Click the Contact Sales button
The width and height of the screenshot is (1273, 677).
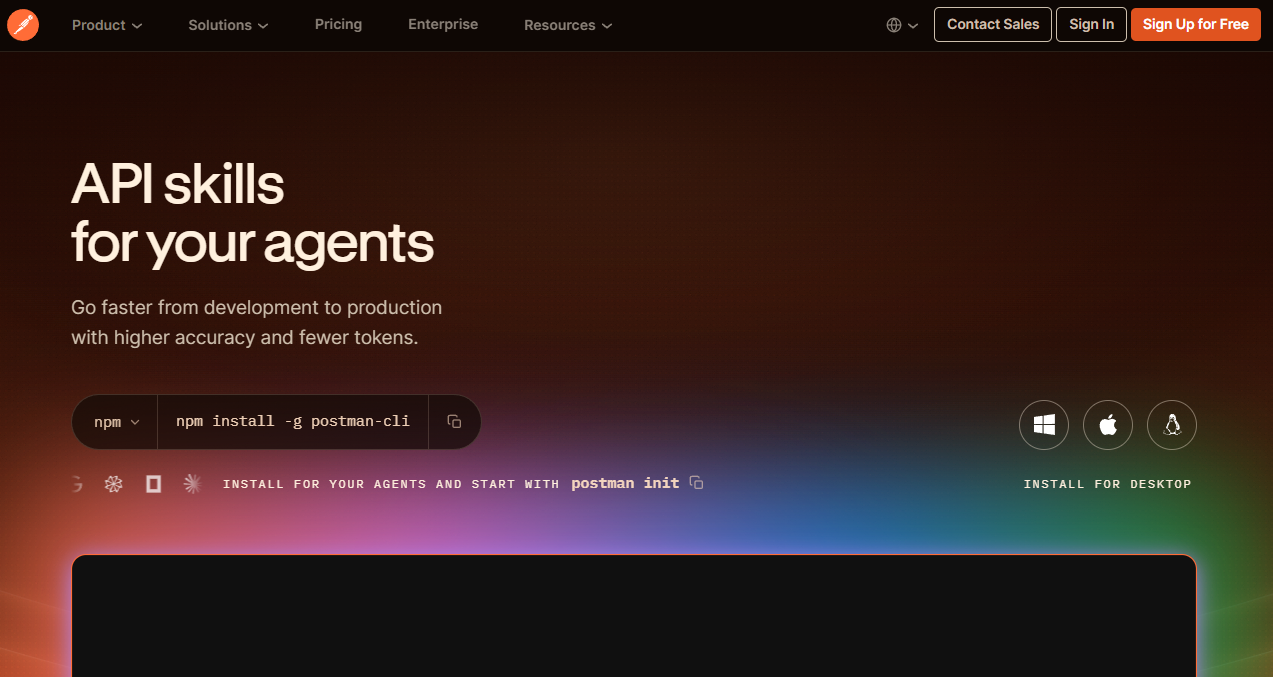pyautogui.click(x=993, y=24)
